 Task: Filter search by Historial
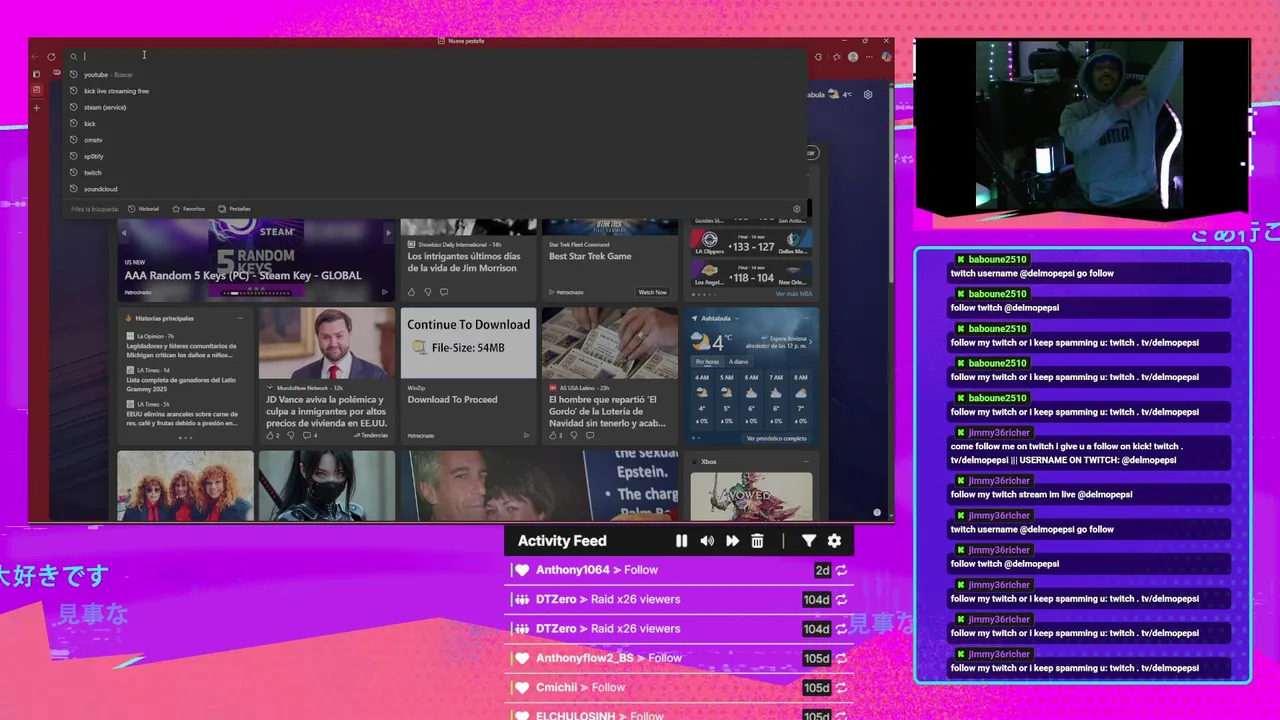click(144, 209)
